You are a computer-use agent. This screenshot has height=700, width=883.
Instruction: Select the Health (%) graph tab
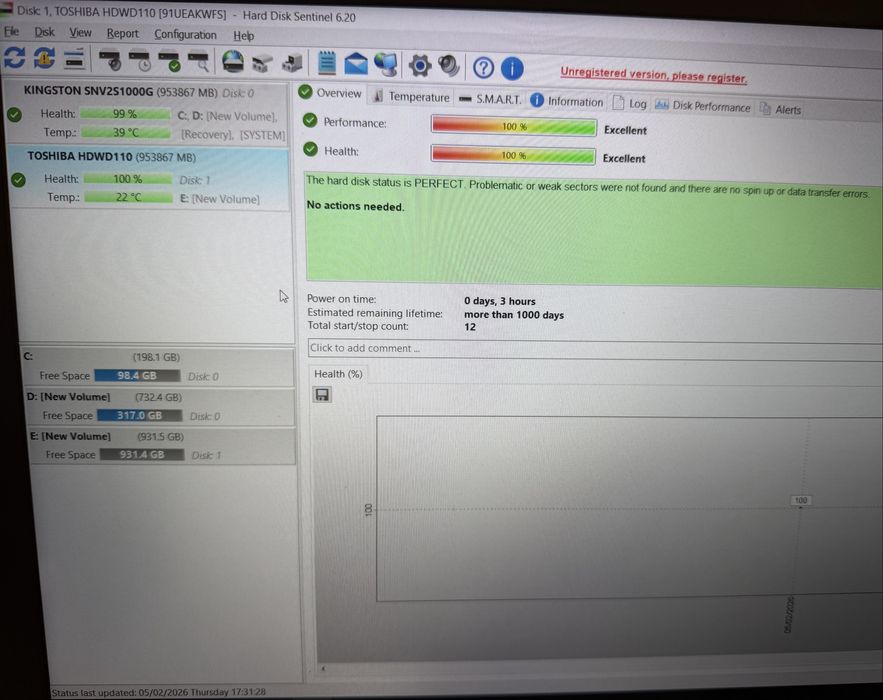(x=338, y=374)
